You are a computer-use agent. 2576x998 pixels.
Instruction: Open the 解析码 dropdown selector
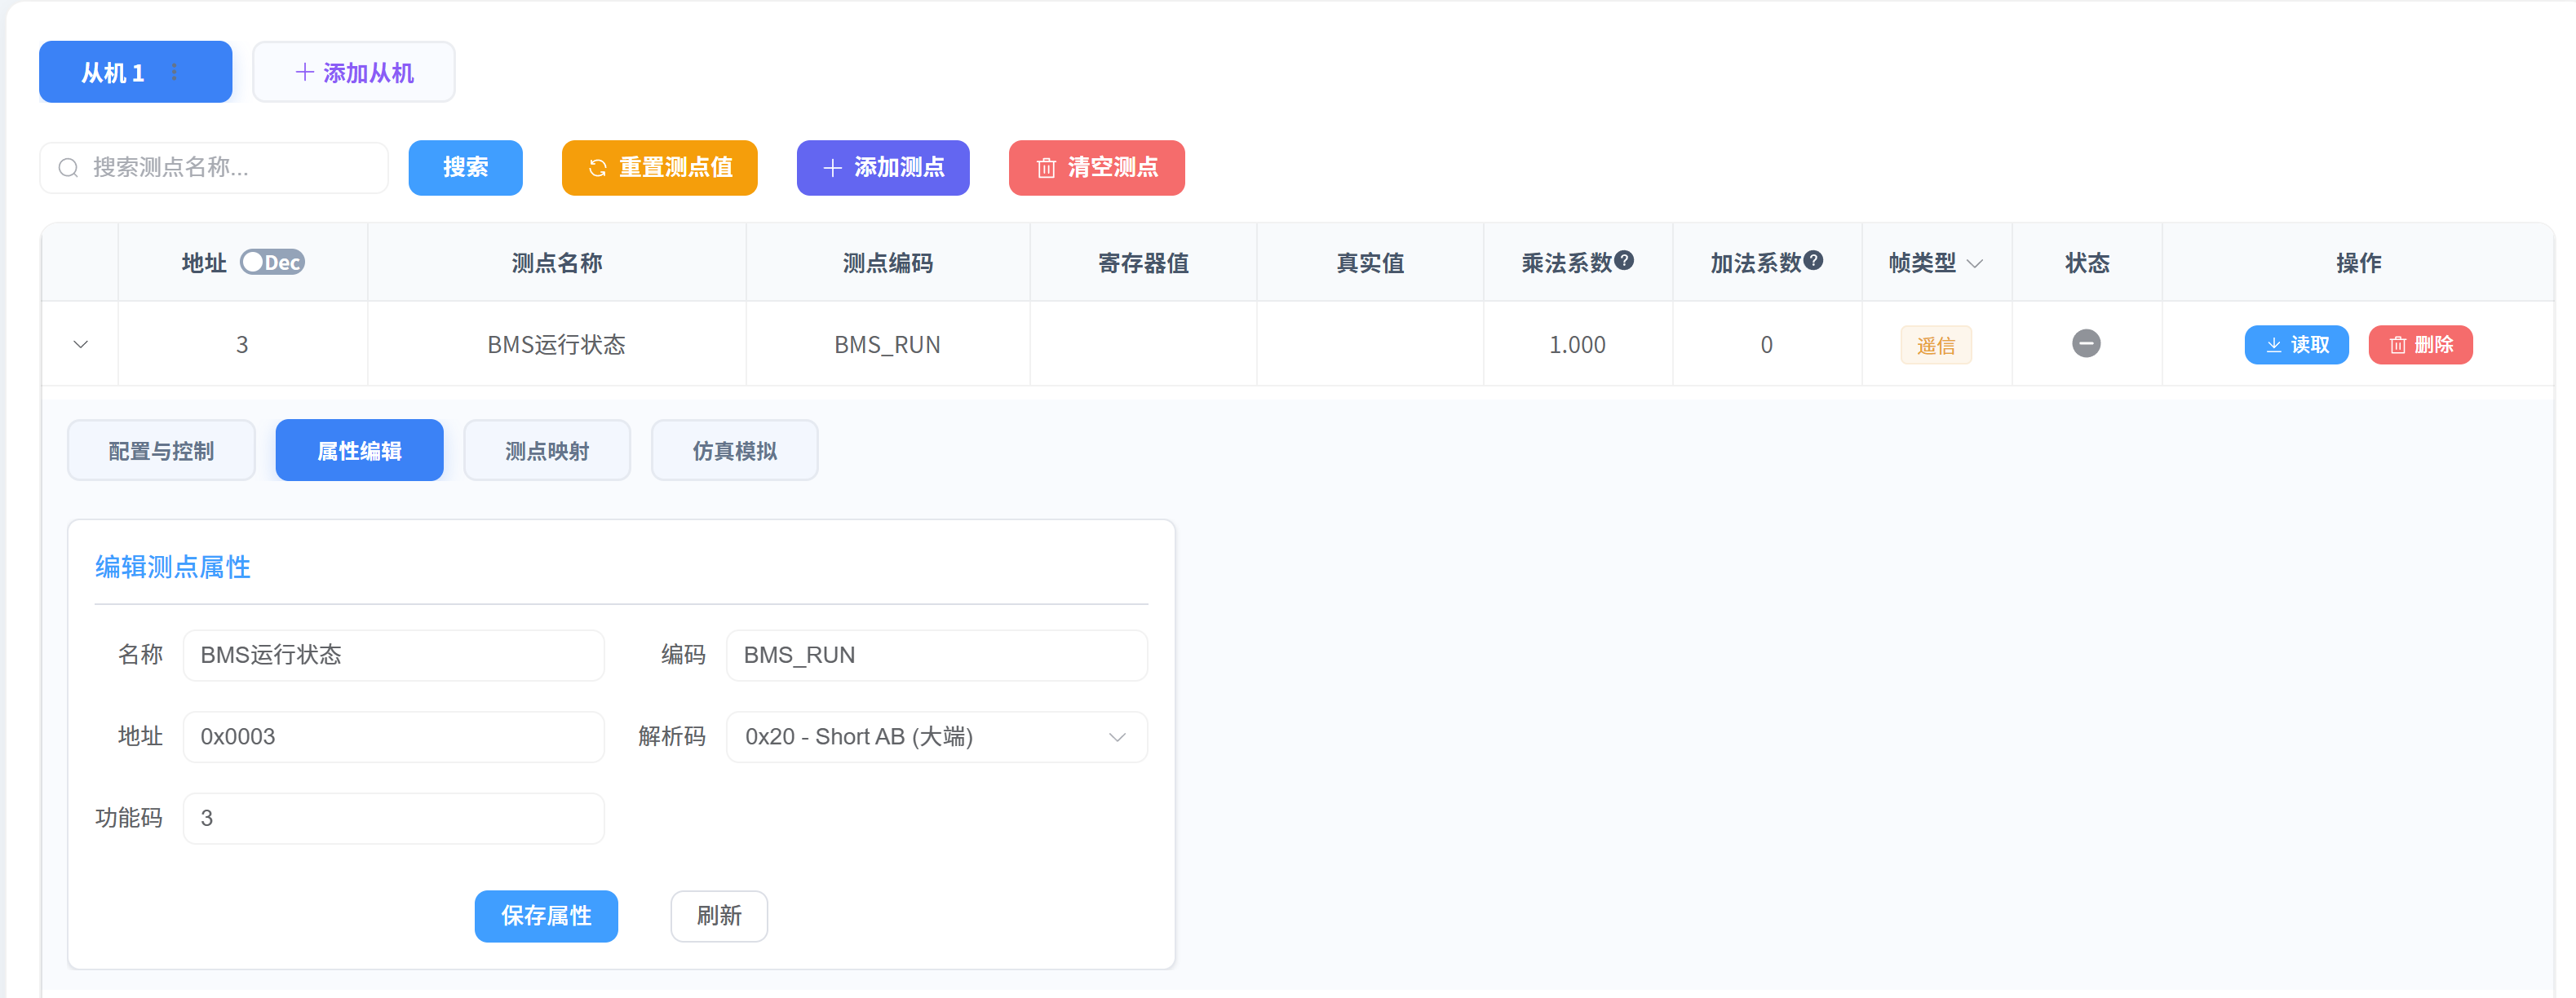coord(936,737)
